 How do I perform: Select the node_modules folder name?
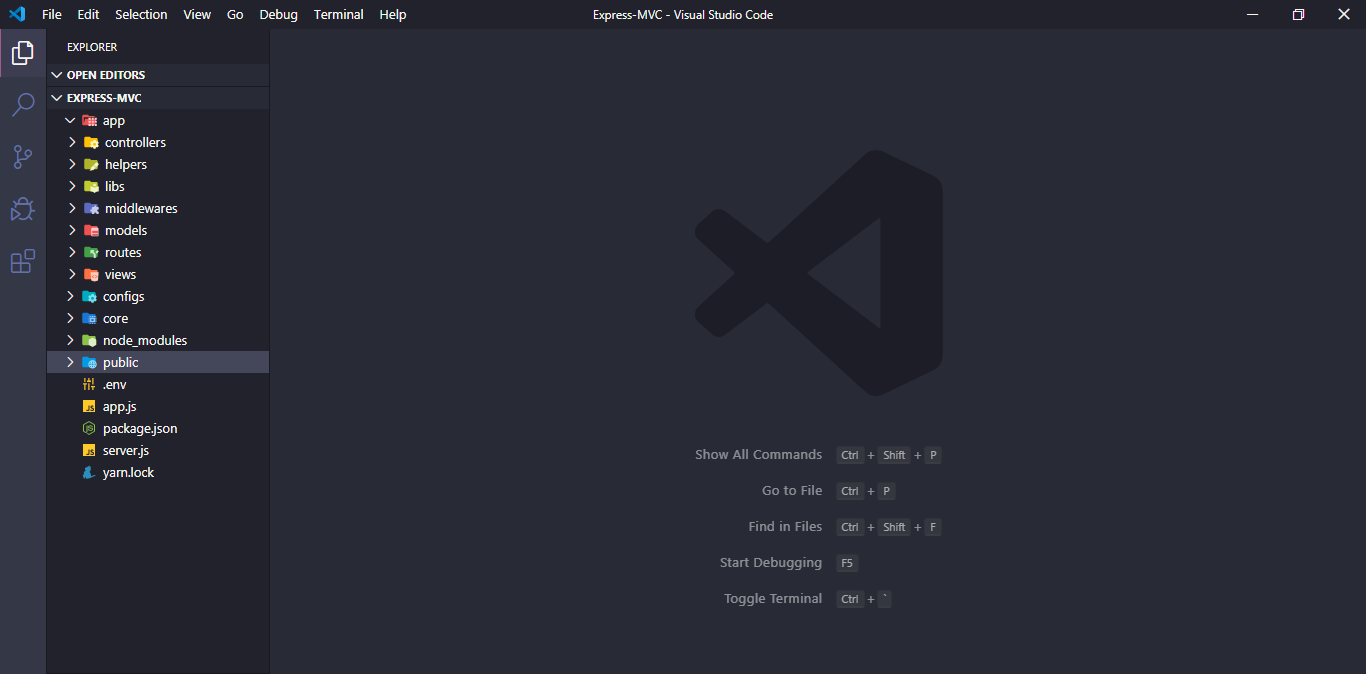pyautogui.click(x=145, y=340)
